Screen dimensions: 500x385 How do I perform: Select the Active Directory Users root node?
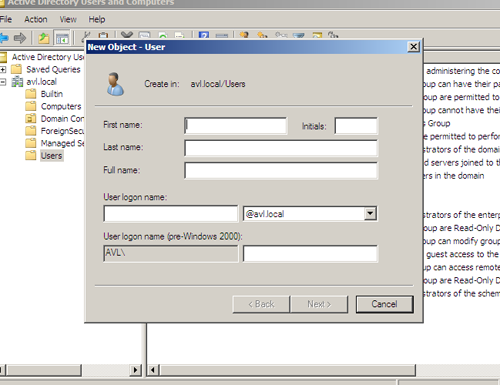coord(48,57)
